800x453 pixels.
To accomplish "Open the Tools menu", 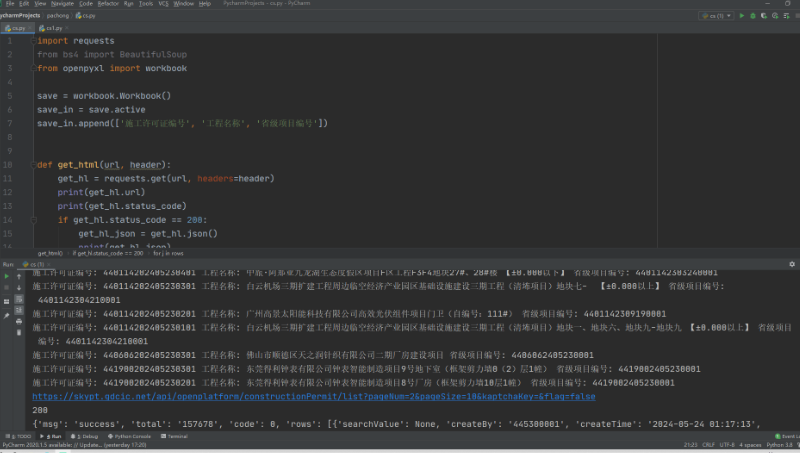I will [x=146, y=4].
